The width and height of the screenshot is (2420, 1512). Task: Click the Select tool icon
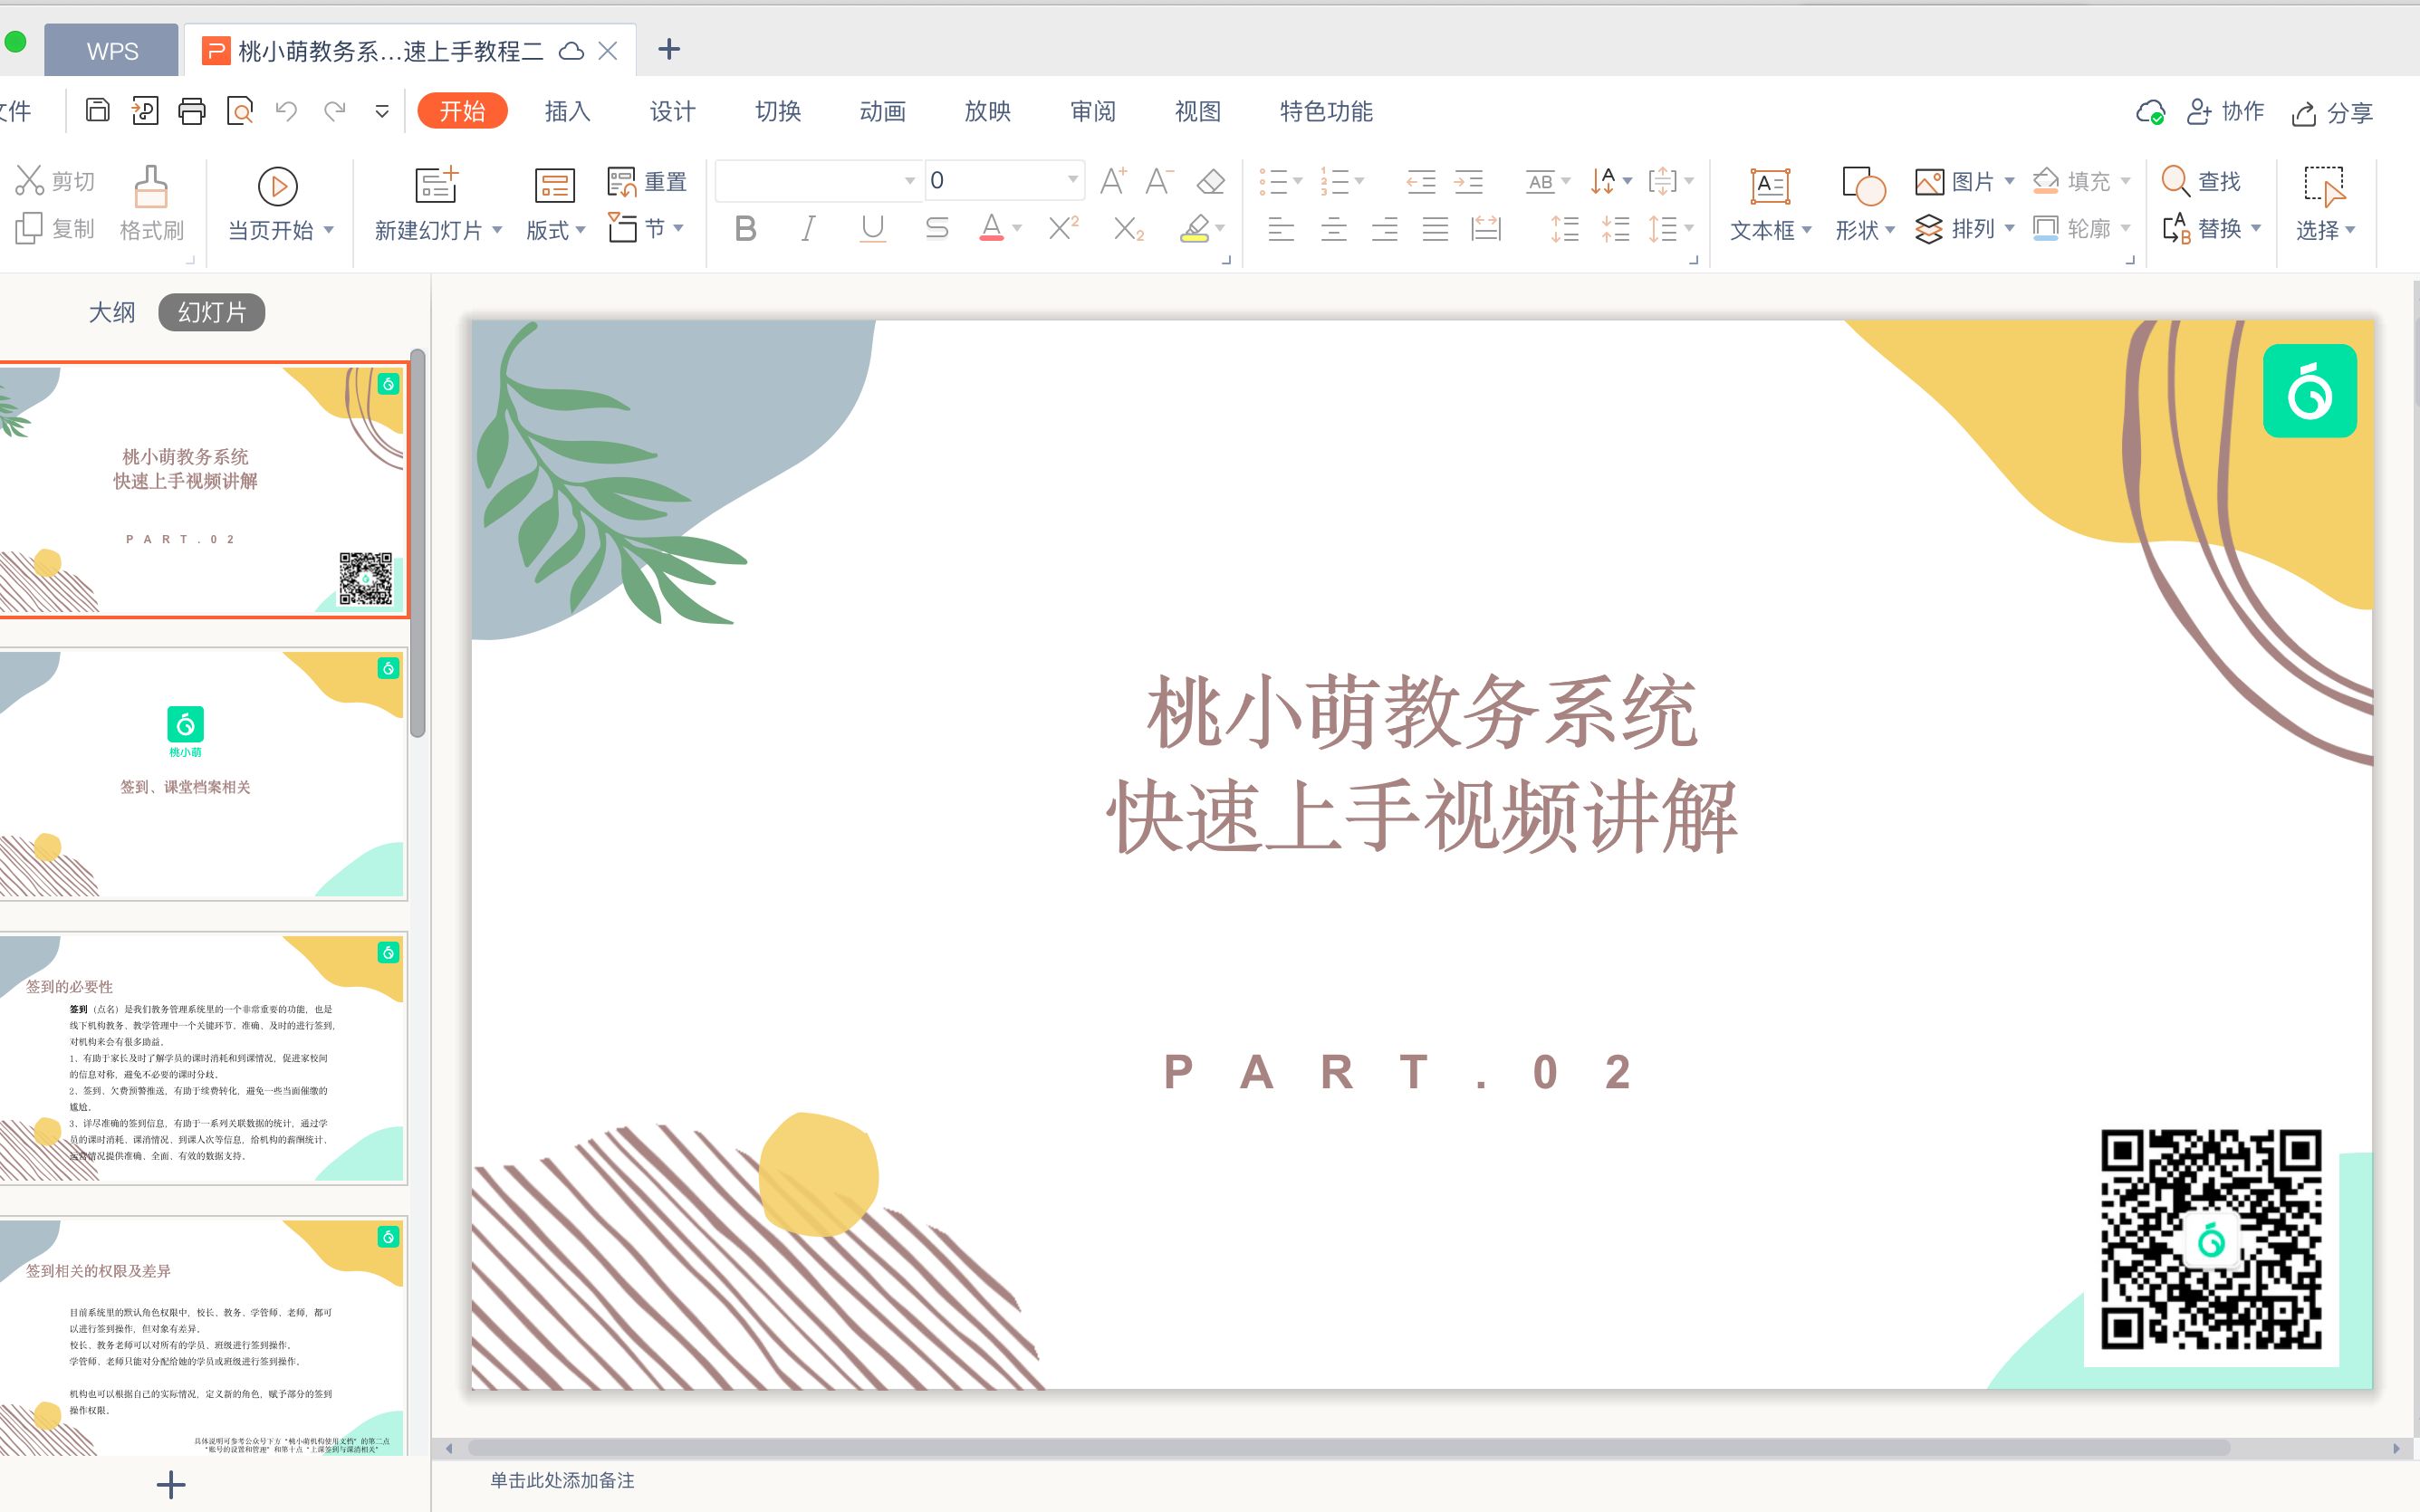click(x=2324, y=186)
